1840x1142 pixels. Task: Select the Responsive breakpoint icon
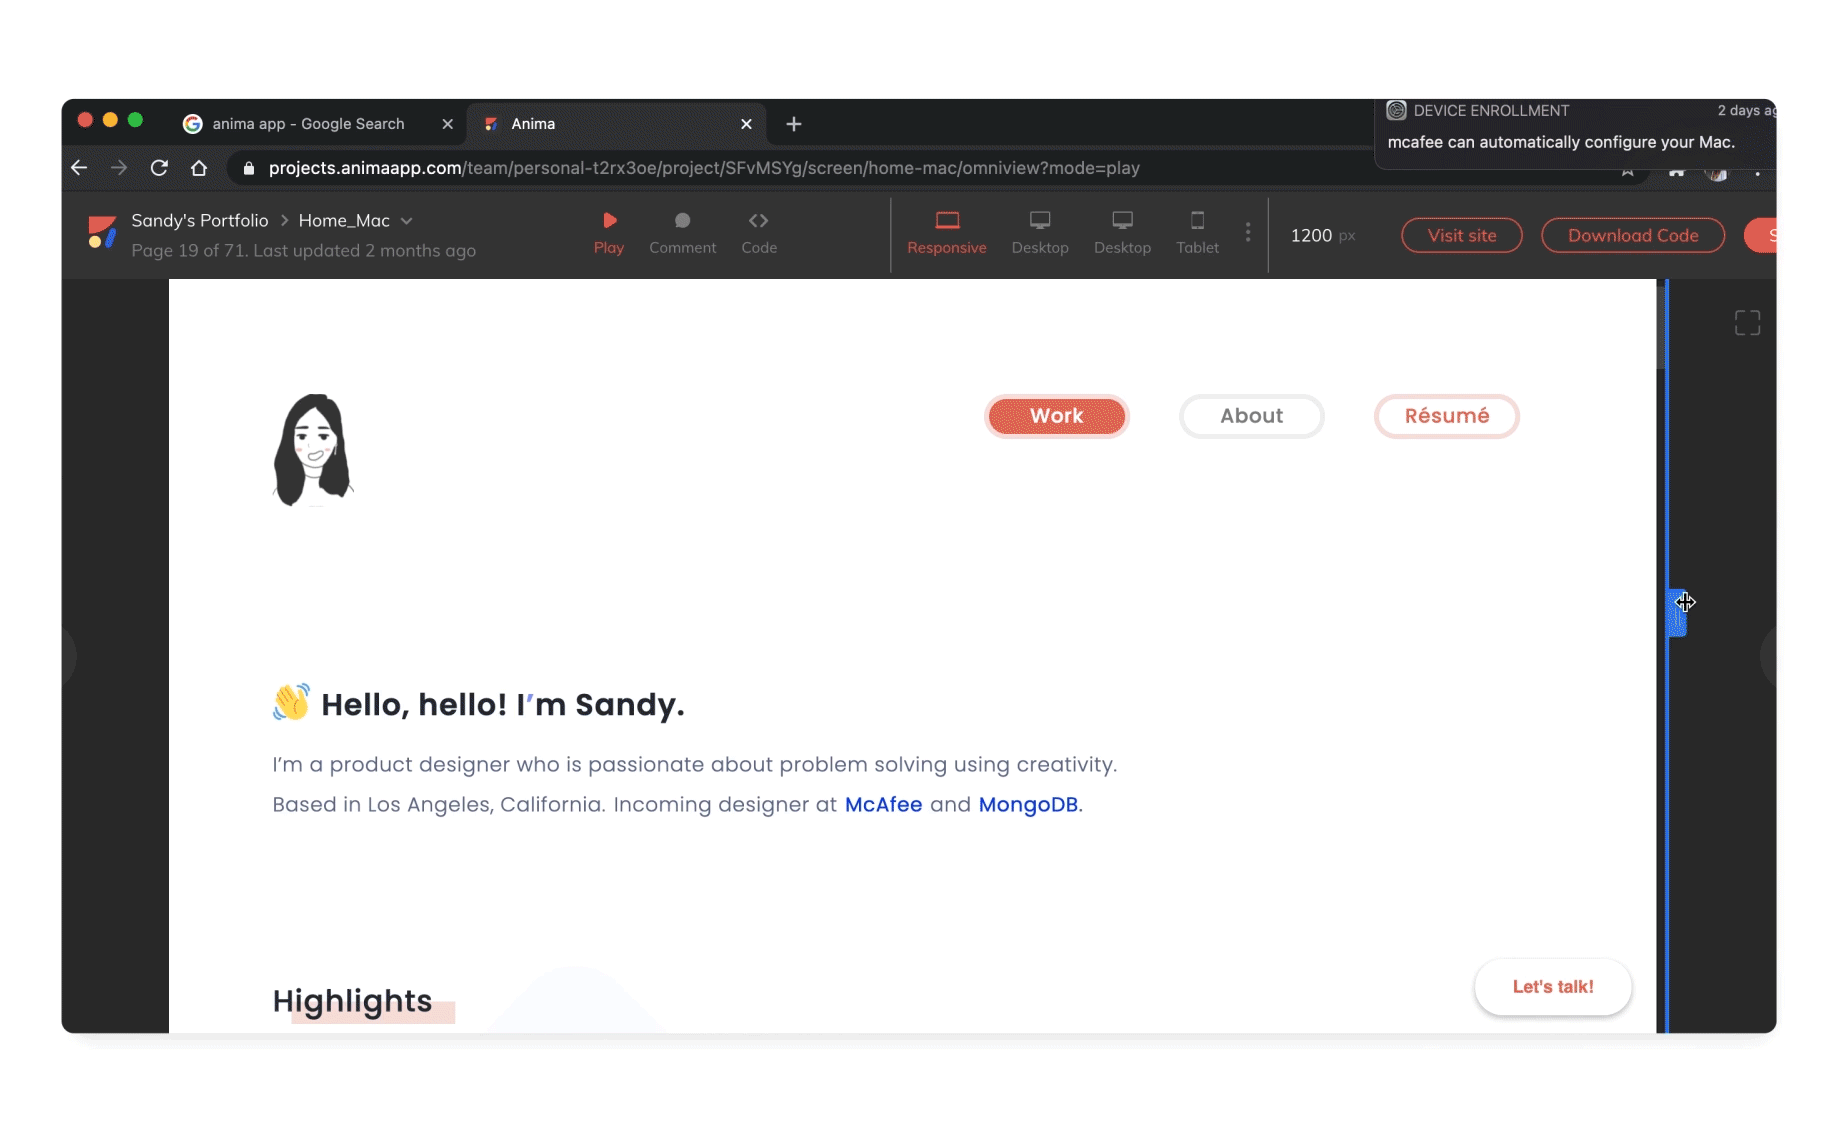[x=946, y=221]
